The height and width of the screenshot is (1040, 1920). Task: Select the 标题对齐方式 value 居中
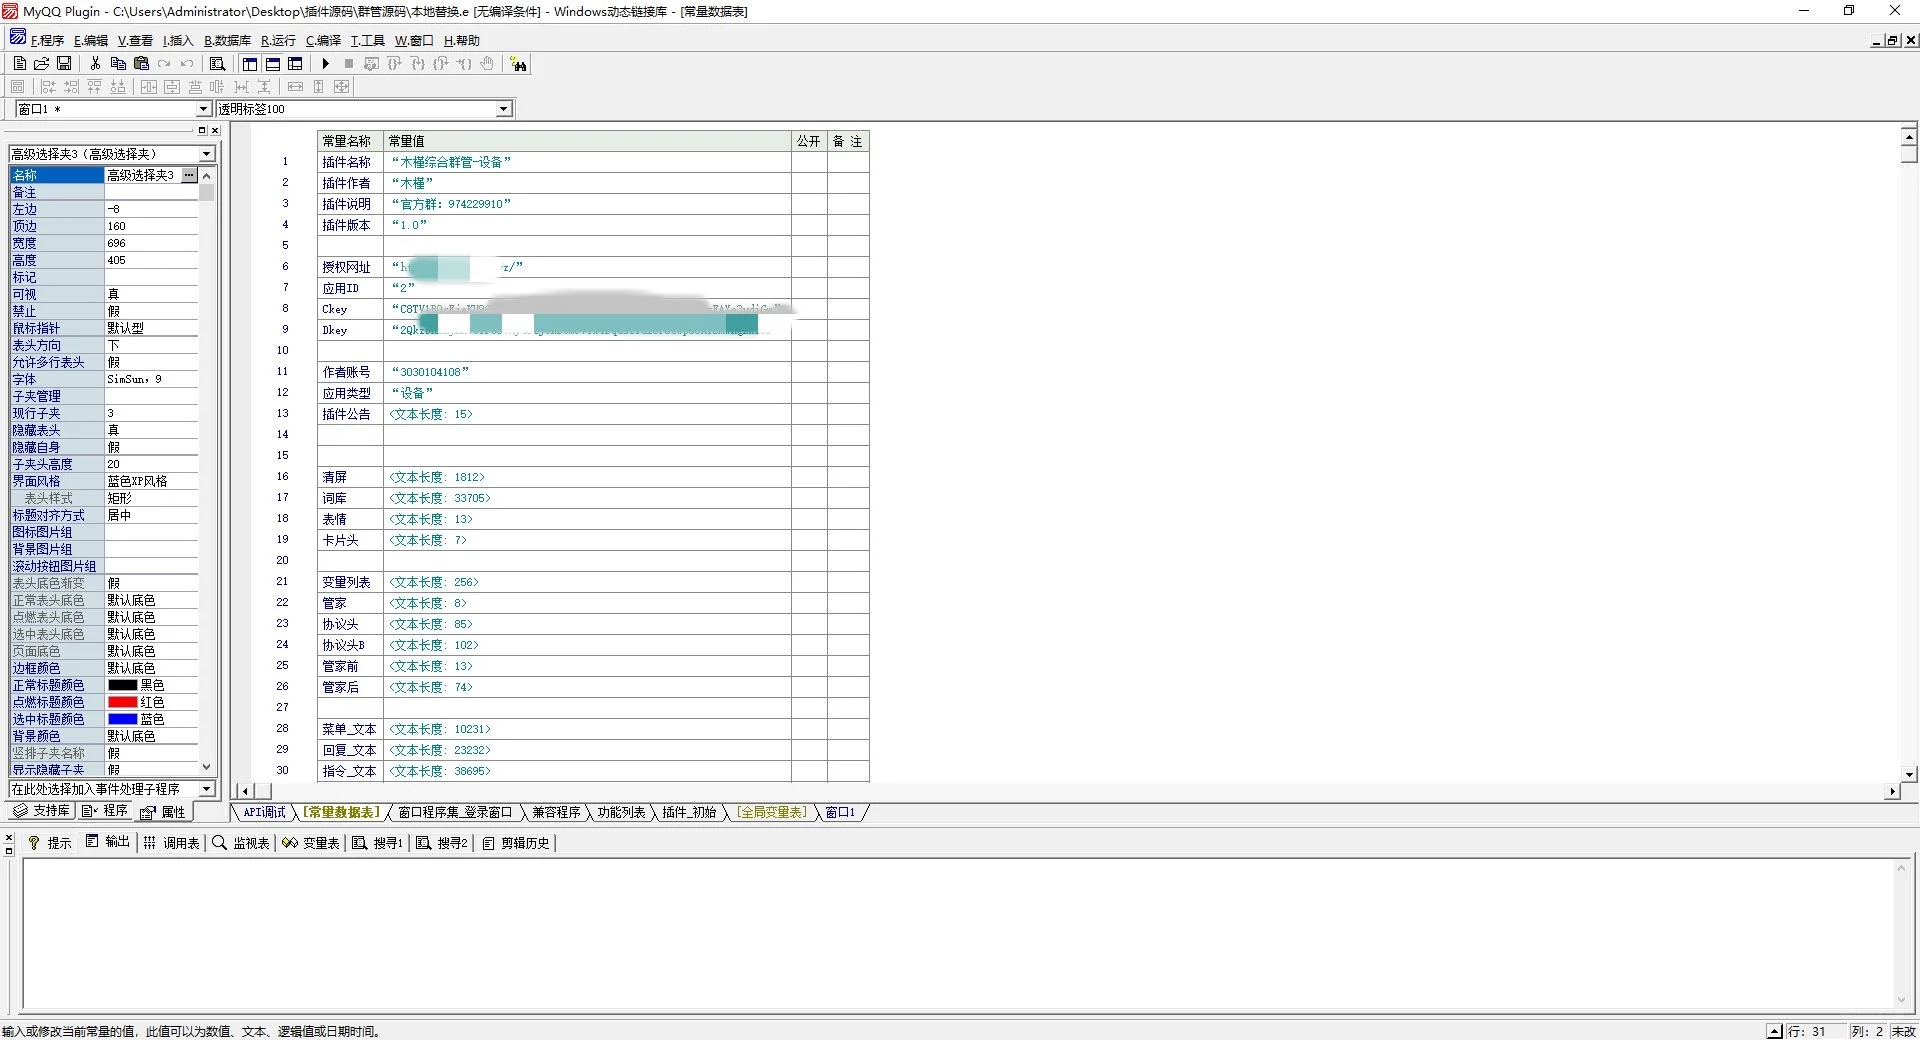(x=151, y=515)
